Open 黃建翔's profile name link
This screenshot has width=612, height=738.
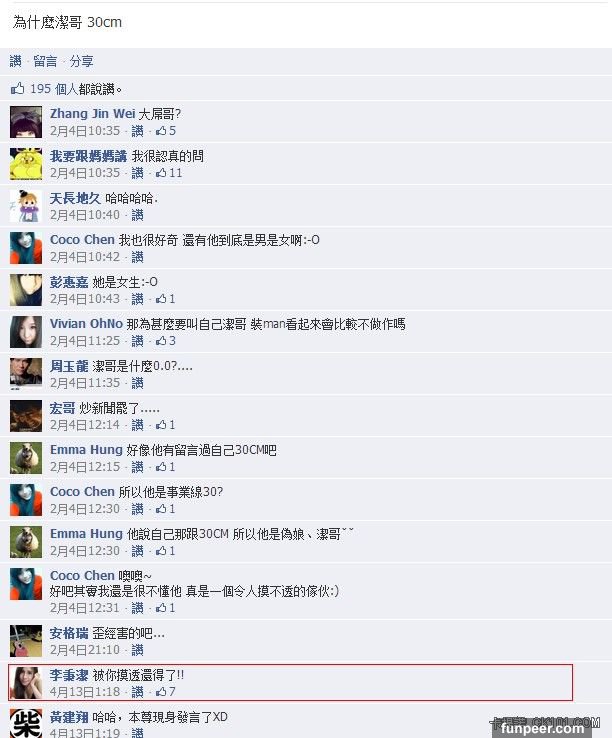[x=69, y=717]
